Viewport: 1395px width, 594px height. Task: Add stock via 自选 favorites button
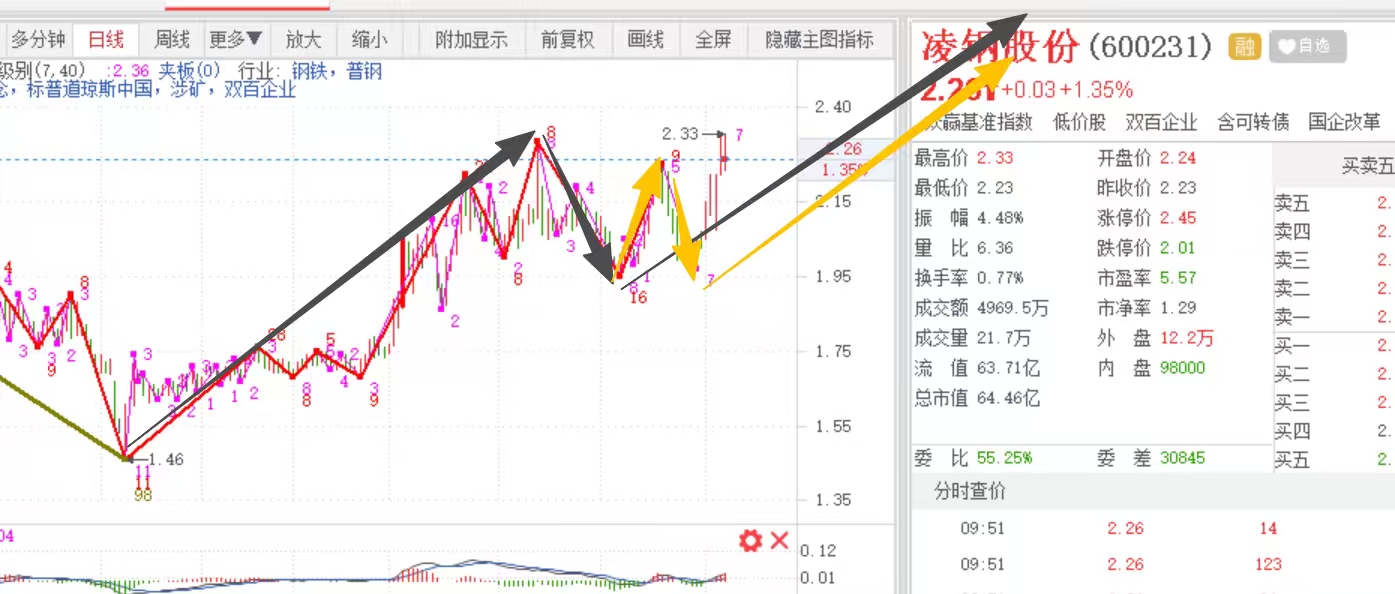(1307, 46)
